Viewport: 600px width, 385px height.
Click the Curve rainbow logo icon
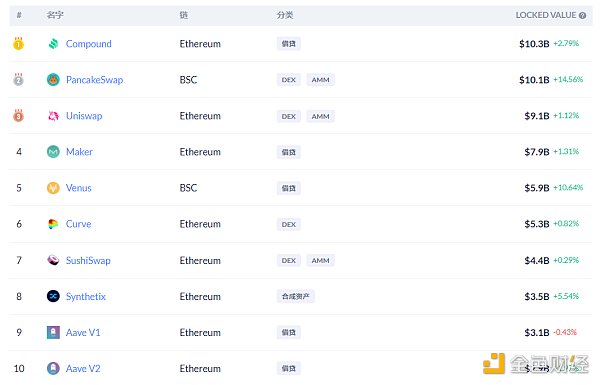(53, 224)
